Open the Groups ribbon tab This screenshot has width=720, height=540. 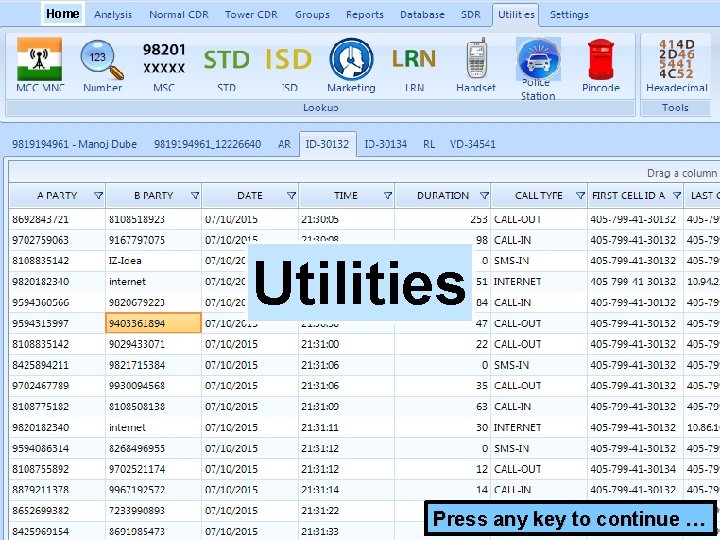click(x=312, y=15)
